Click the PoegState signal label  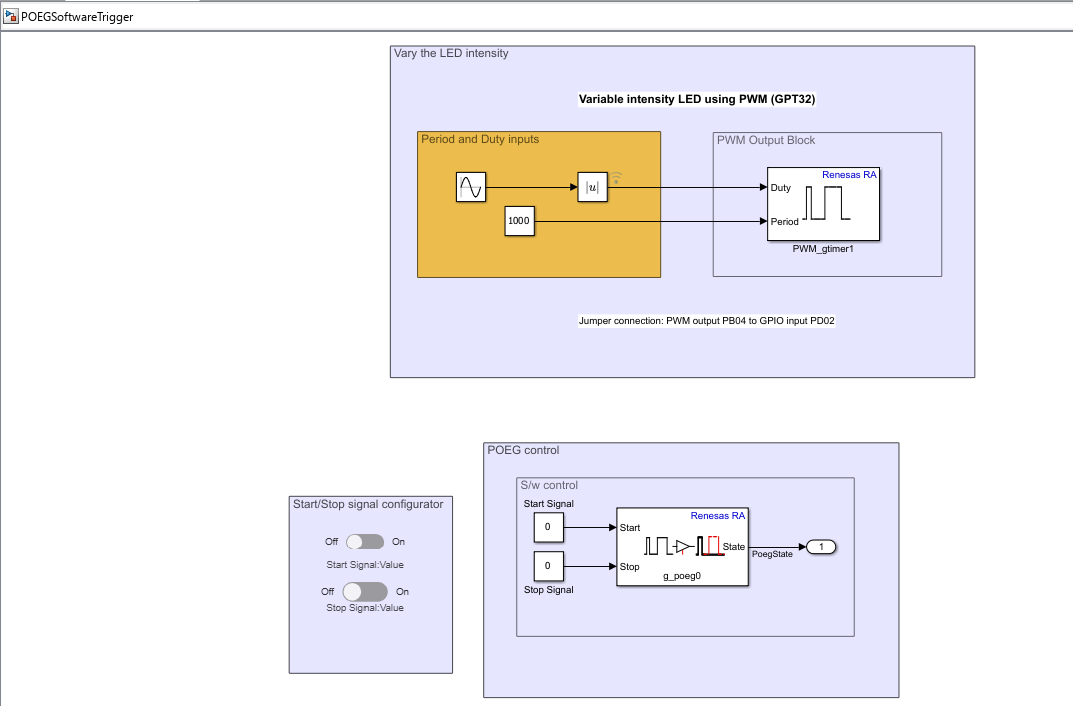[x=772, y=554]
